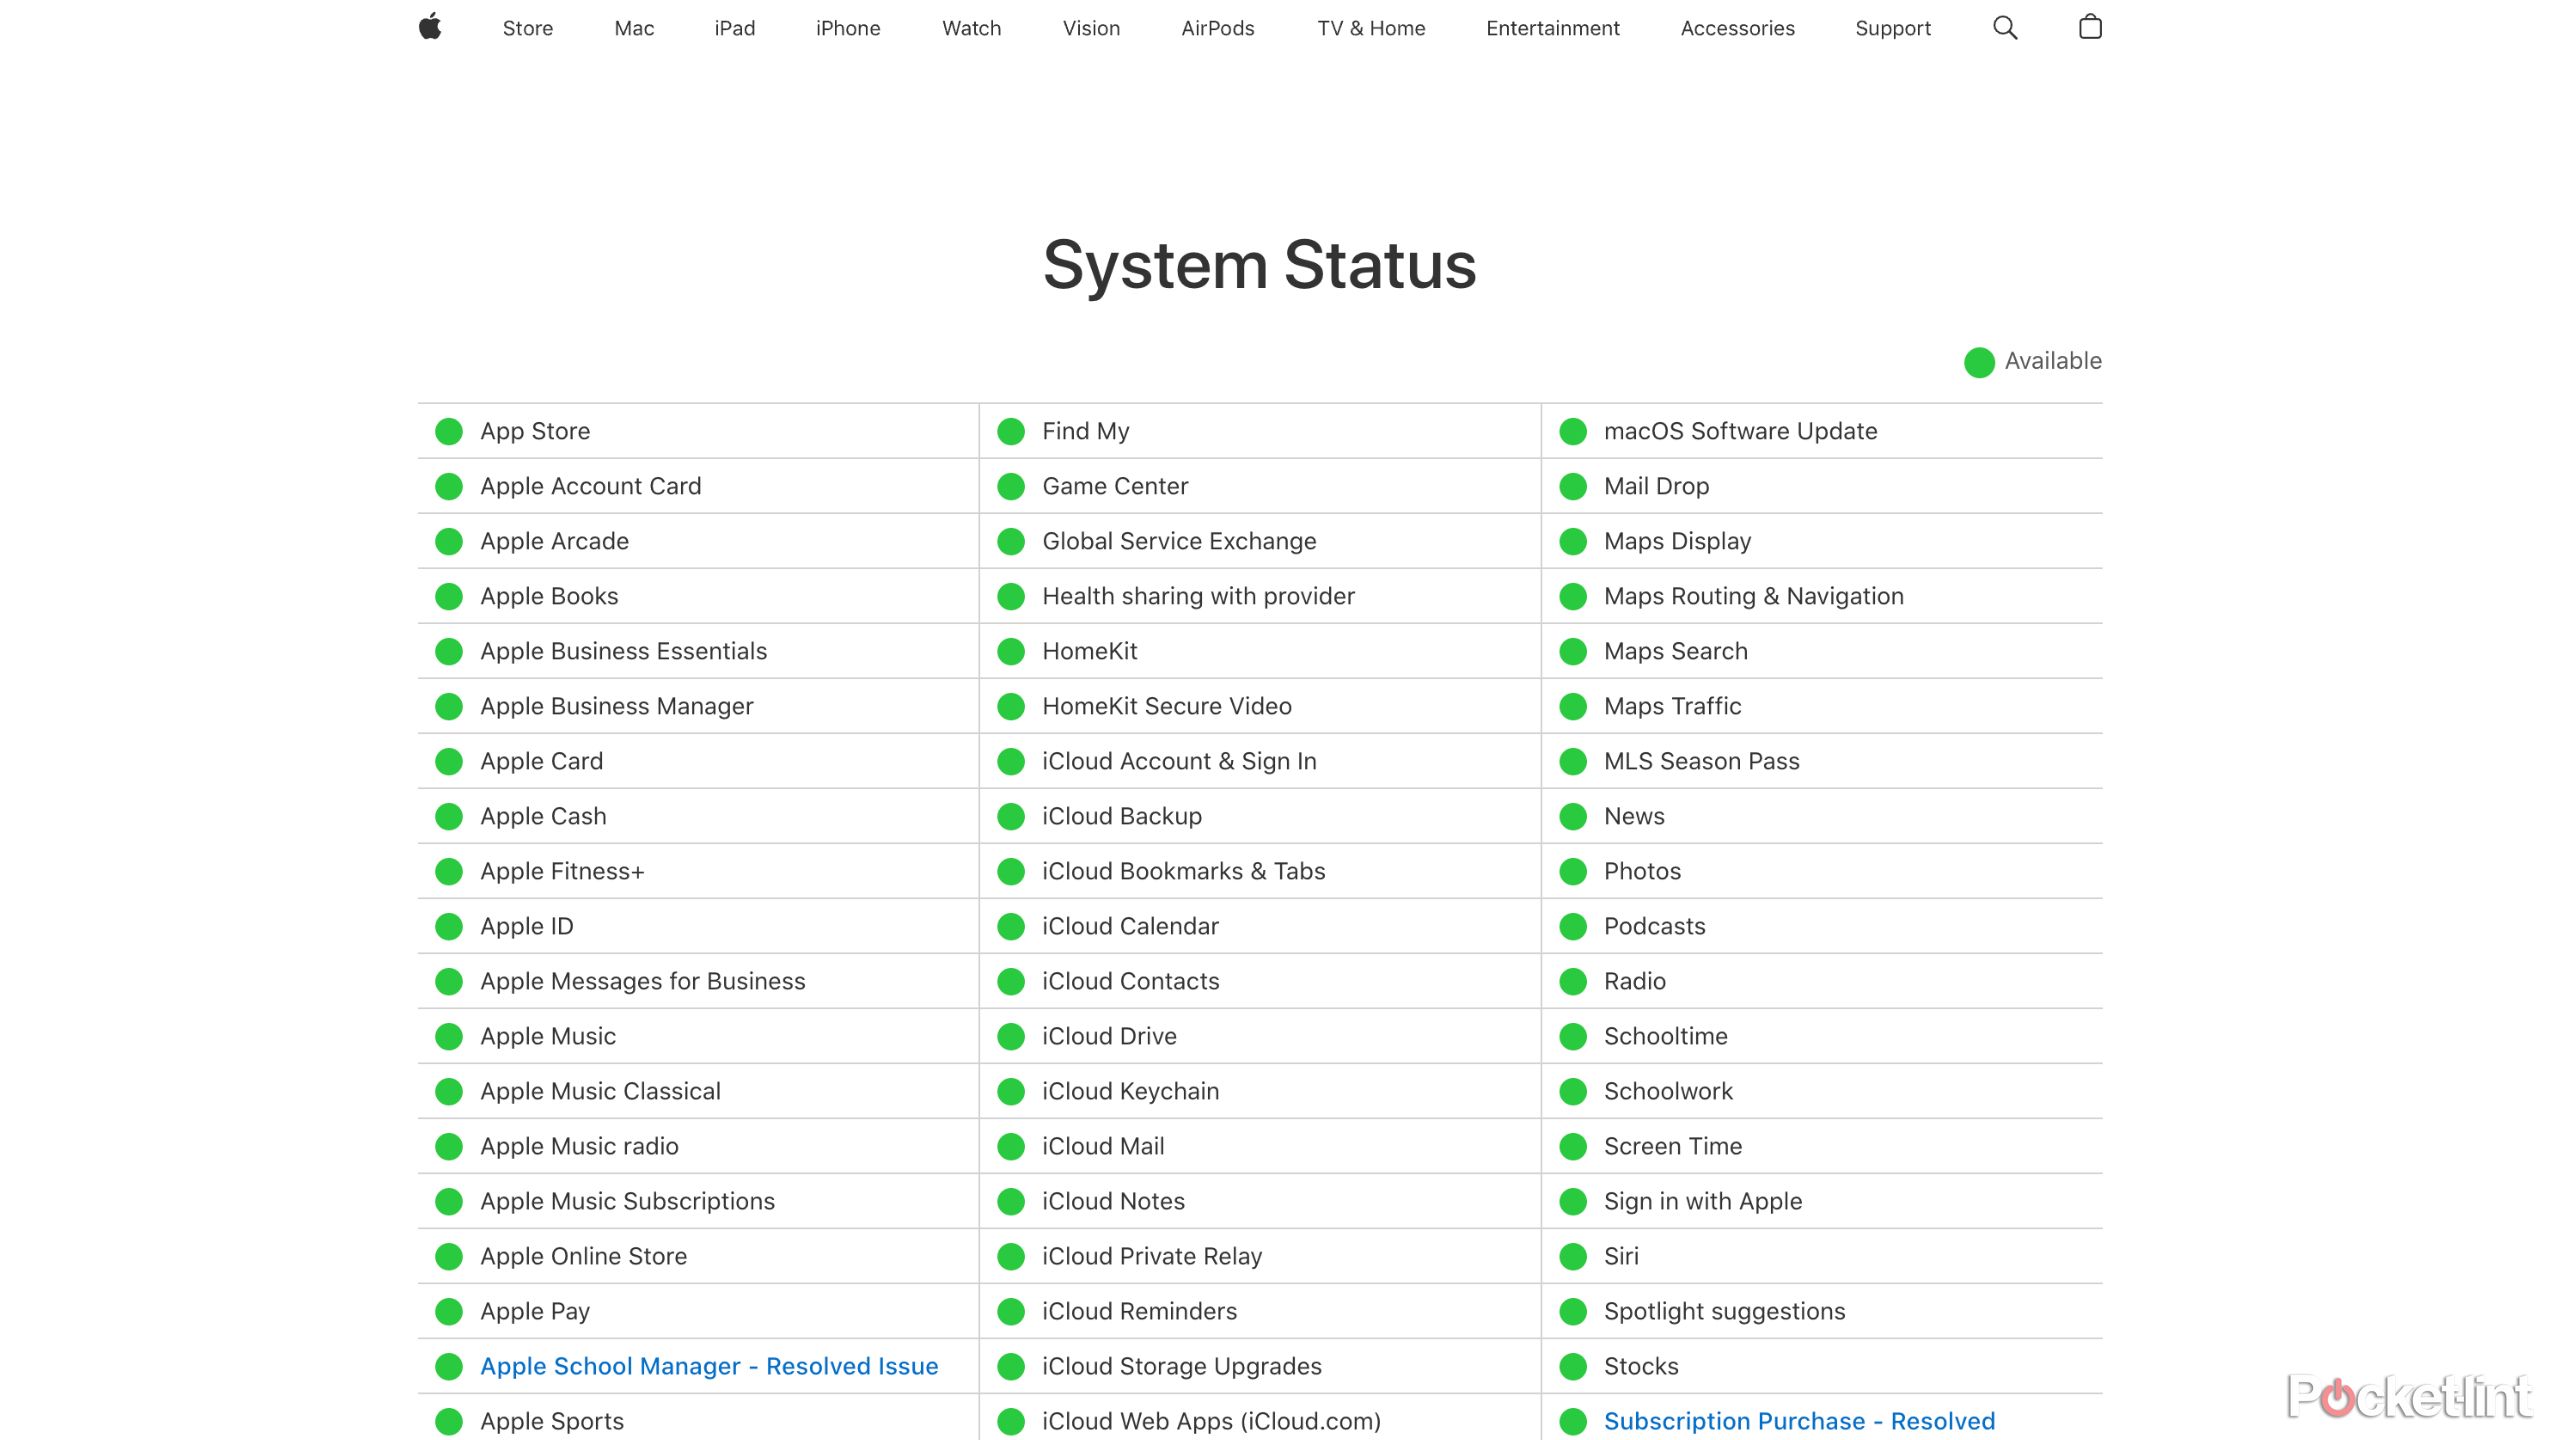Click the System Status heading
This screenshot has width=2560, height=1440.
(x=1260, y=265)
